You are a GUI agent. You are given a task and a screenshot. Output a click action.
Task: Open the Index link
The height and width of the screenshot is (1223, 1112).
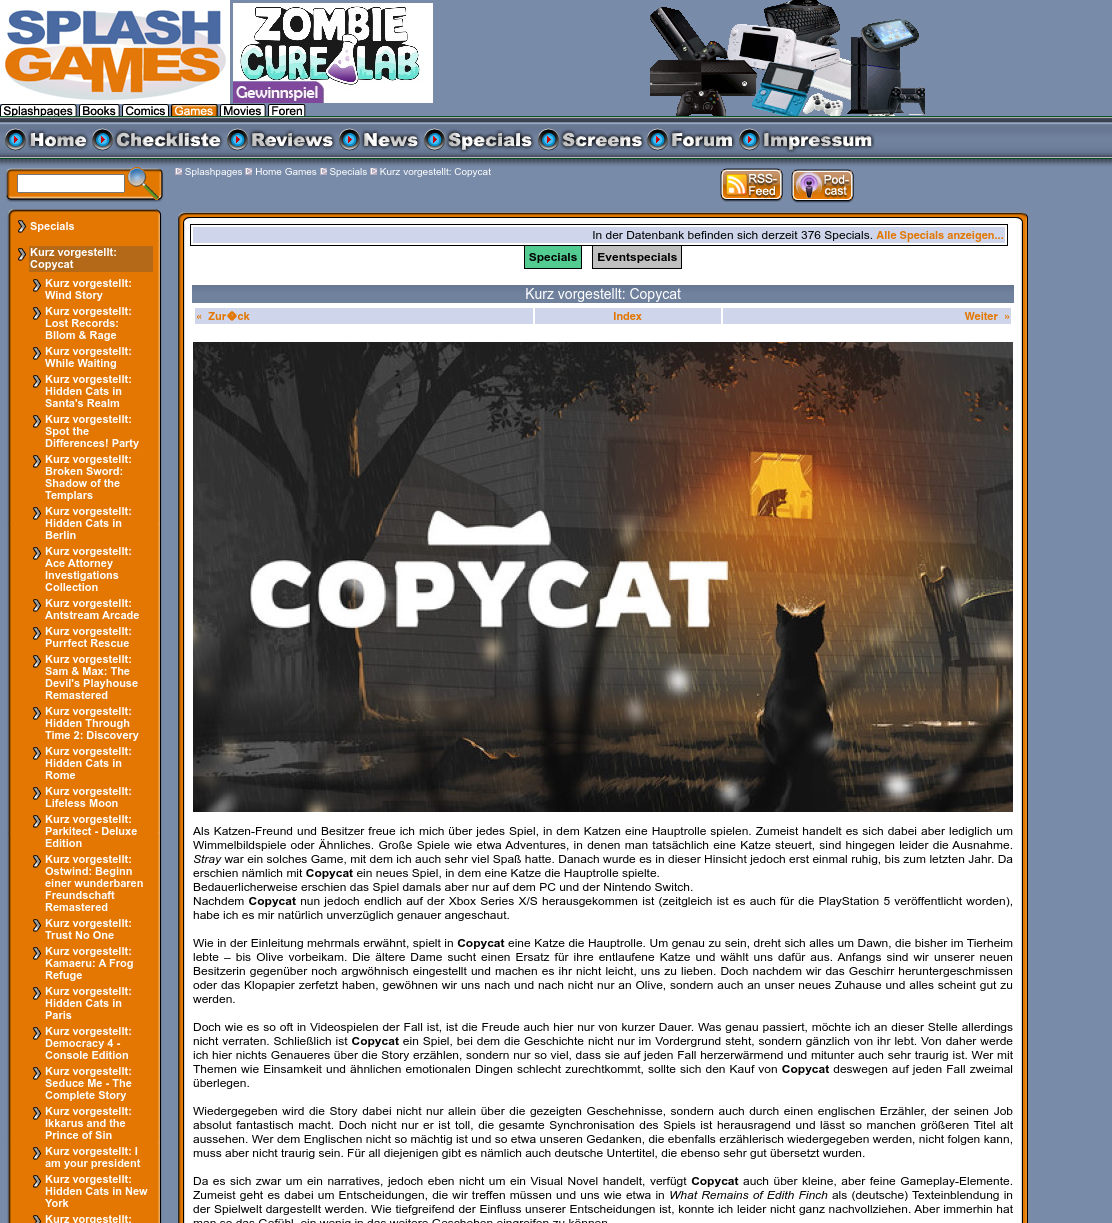tap(627, 316)
